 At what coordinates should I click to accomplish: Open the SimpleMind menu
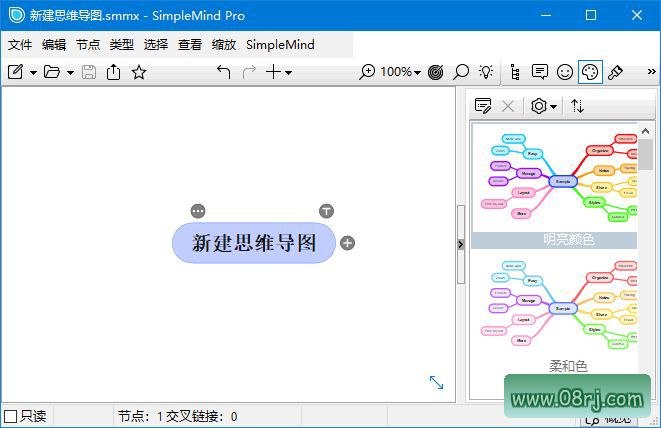(280, 44)
